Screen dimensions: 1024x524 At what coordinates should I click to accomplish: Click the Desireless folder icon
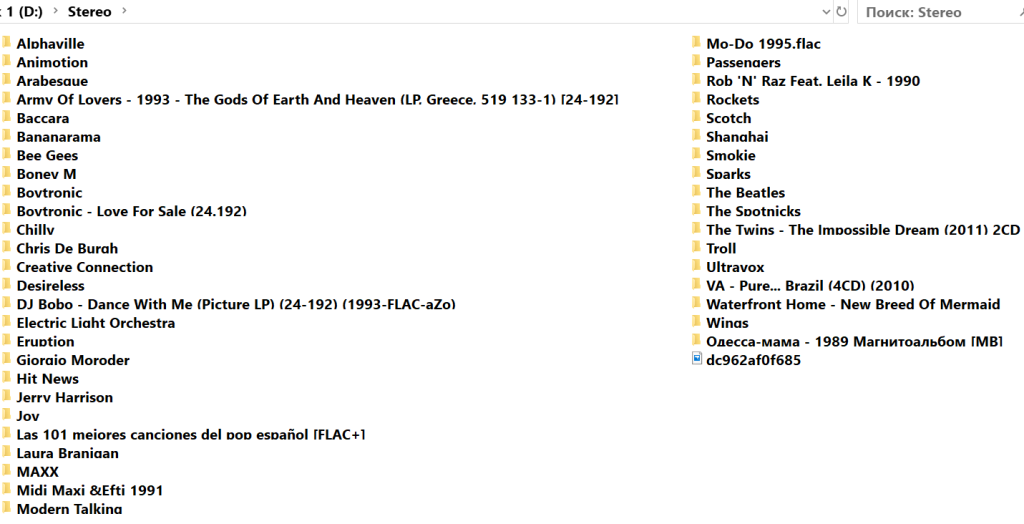click(x=6, y=285)
